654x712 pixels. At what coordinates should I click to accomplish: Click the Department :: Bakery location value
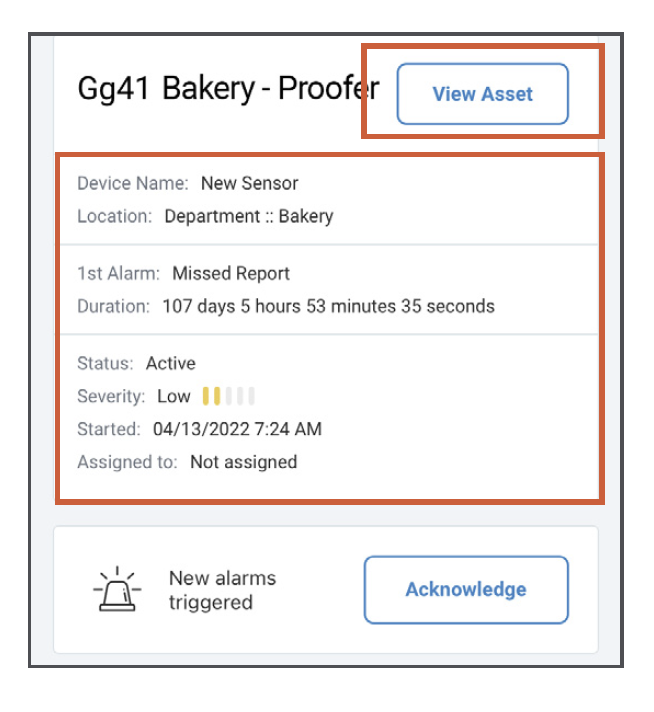[x=249, y=216]
